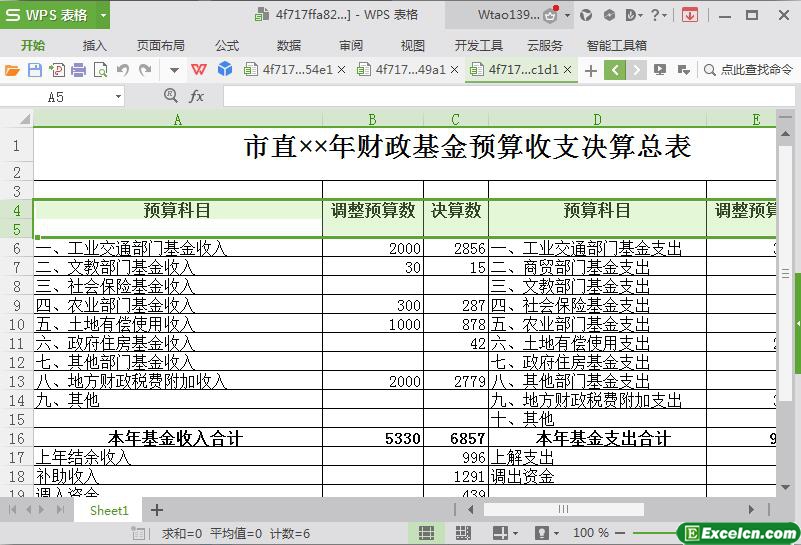This screenshot has height=545, width=801.
Task: Switch to normal view in status bar
Action: tap(426, 533)
